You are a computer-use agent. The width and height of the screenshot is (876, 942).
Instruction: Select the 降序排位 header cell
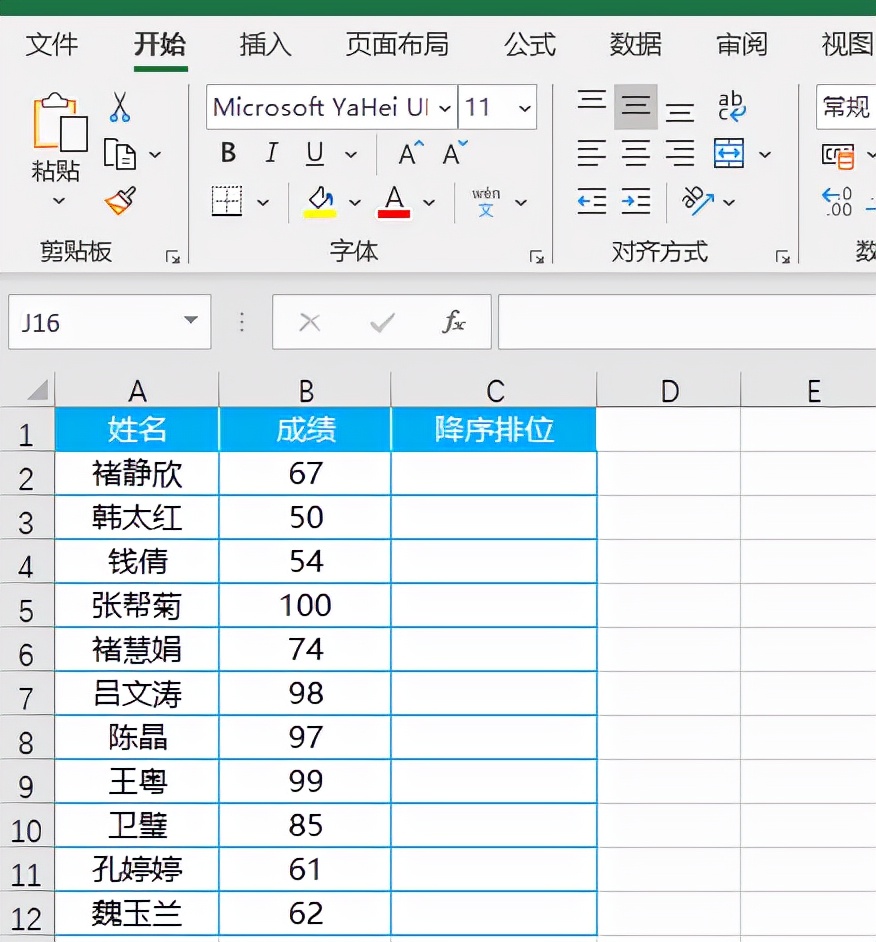(494, 430)
